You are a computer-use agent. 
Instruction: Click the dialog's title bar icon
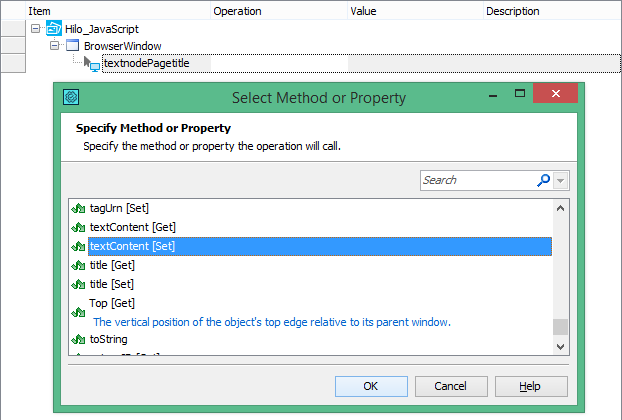pyautogui.click(x=70, y=98)
